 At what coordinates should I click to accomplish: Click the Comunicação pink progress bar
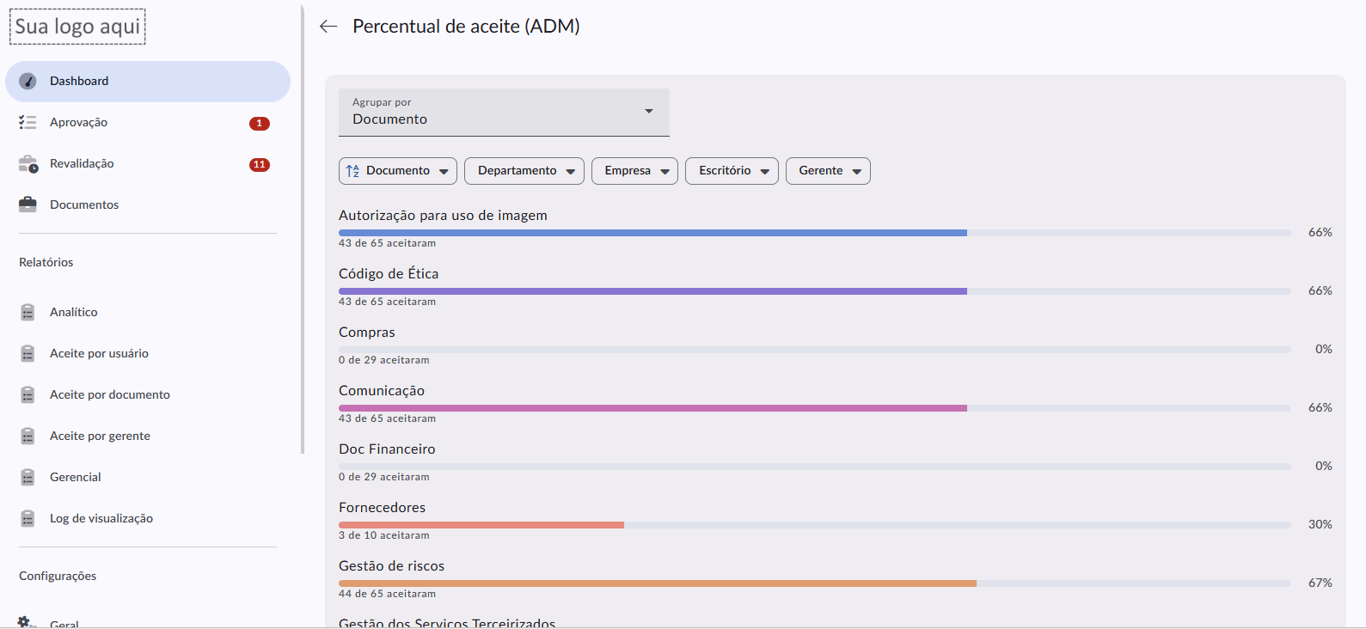point(814,408)
